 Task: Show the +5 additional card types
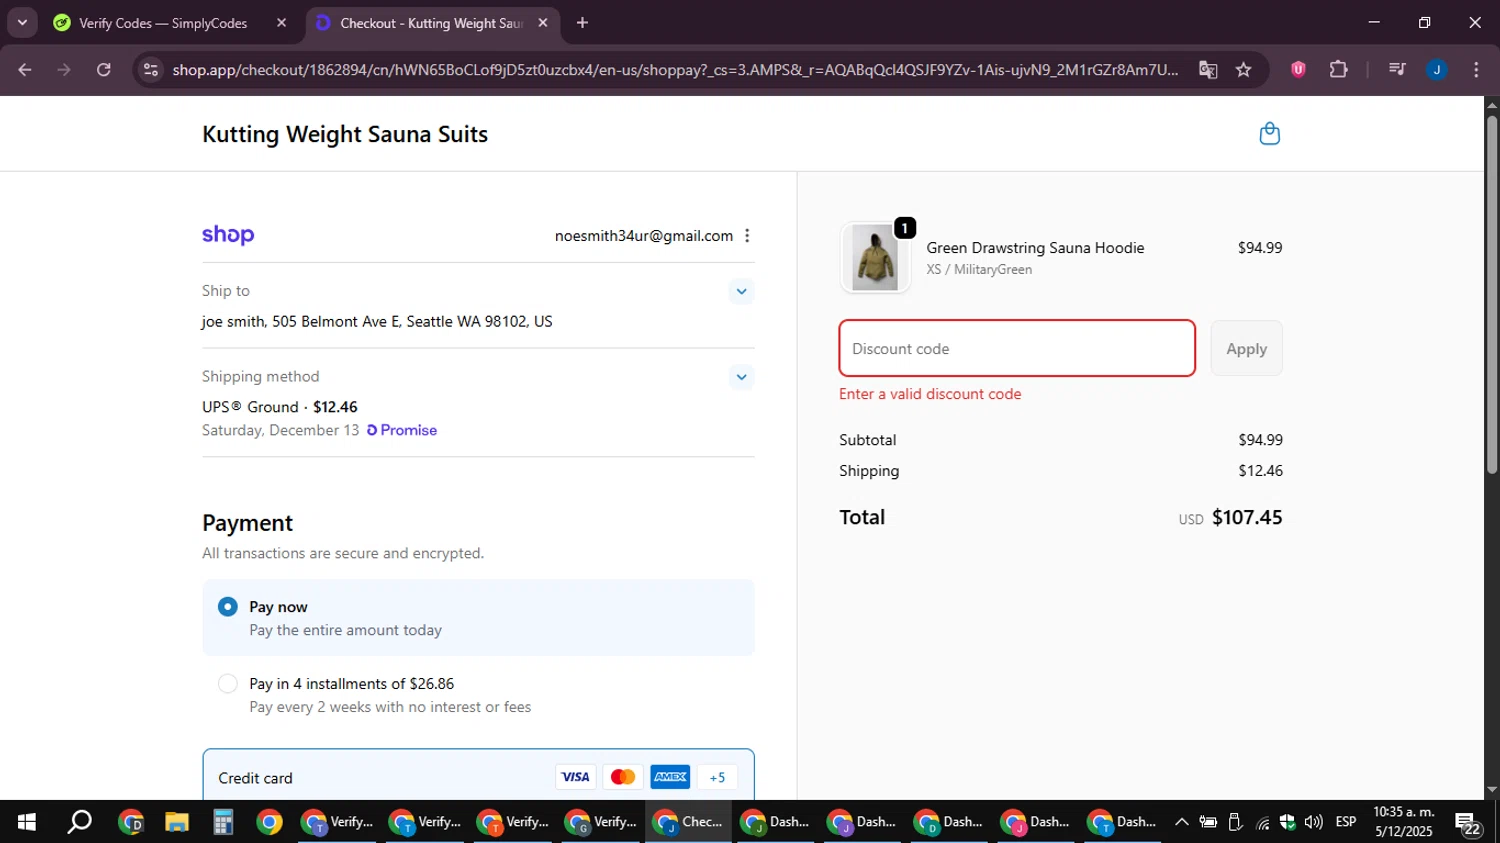pyautogui.click(x=717, y=777)
